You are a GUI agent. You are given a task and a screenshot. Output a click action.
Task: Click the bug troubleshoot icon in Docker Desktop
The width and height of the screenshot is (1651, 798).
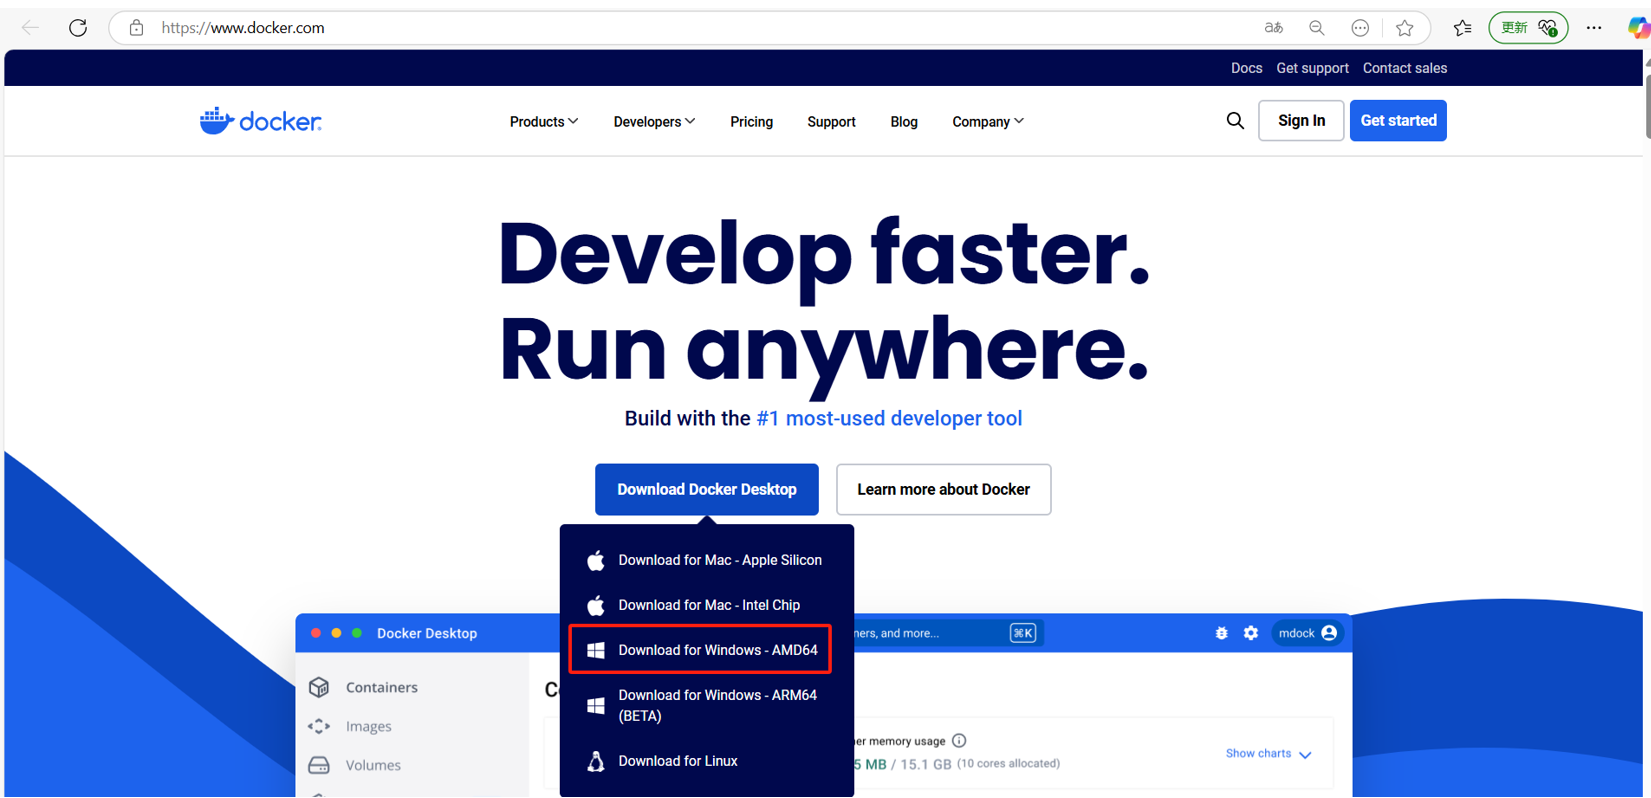1221,633
